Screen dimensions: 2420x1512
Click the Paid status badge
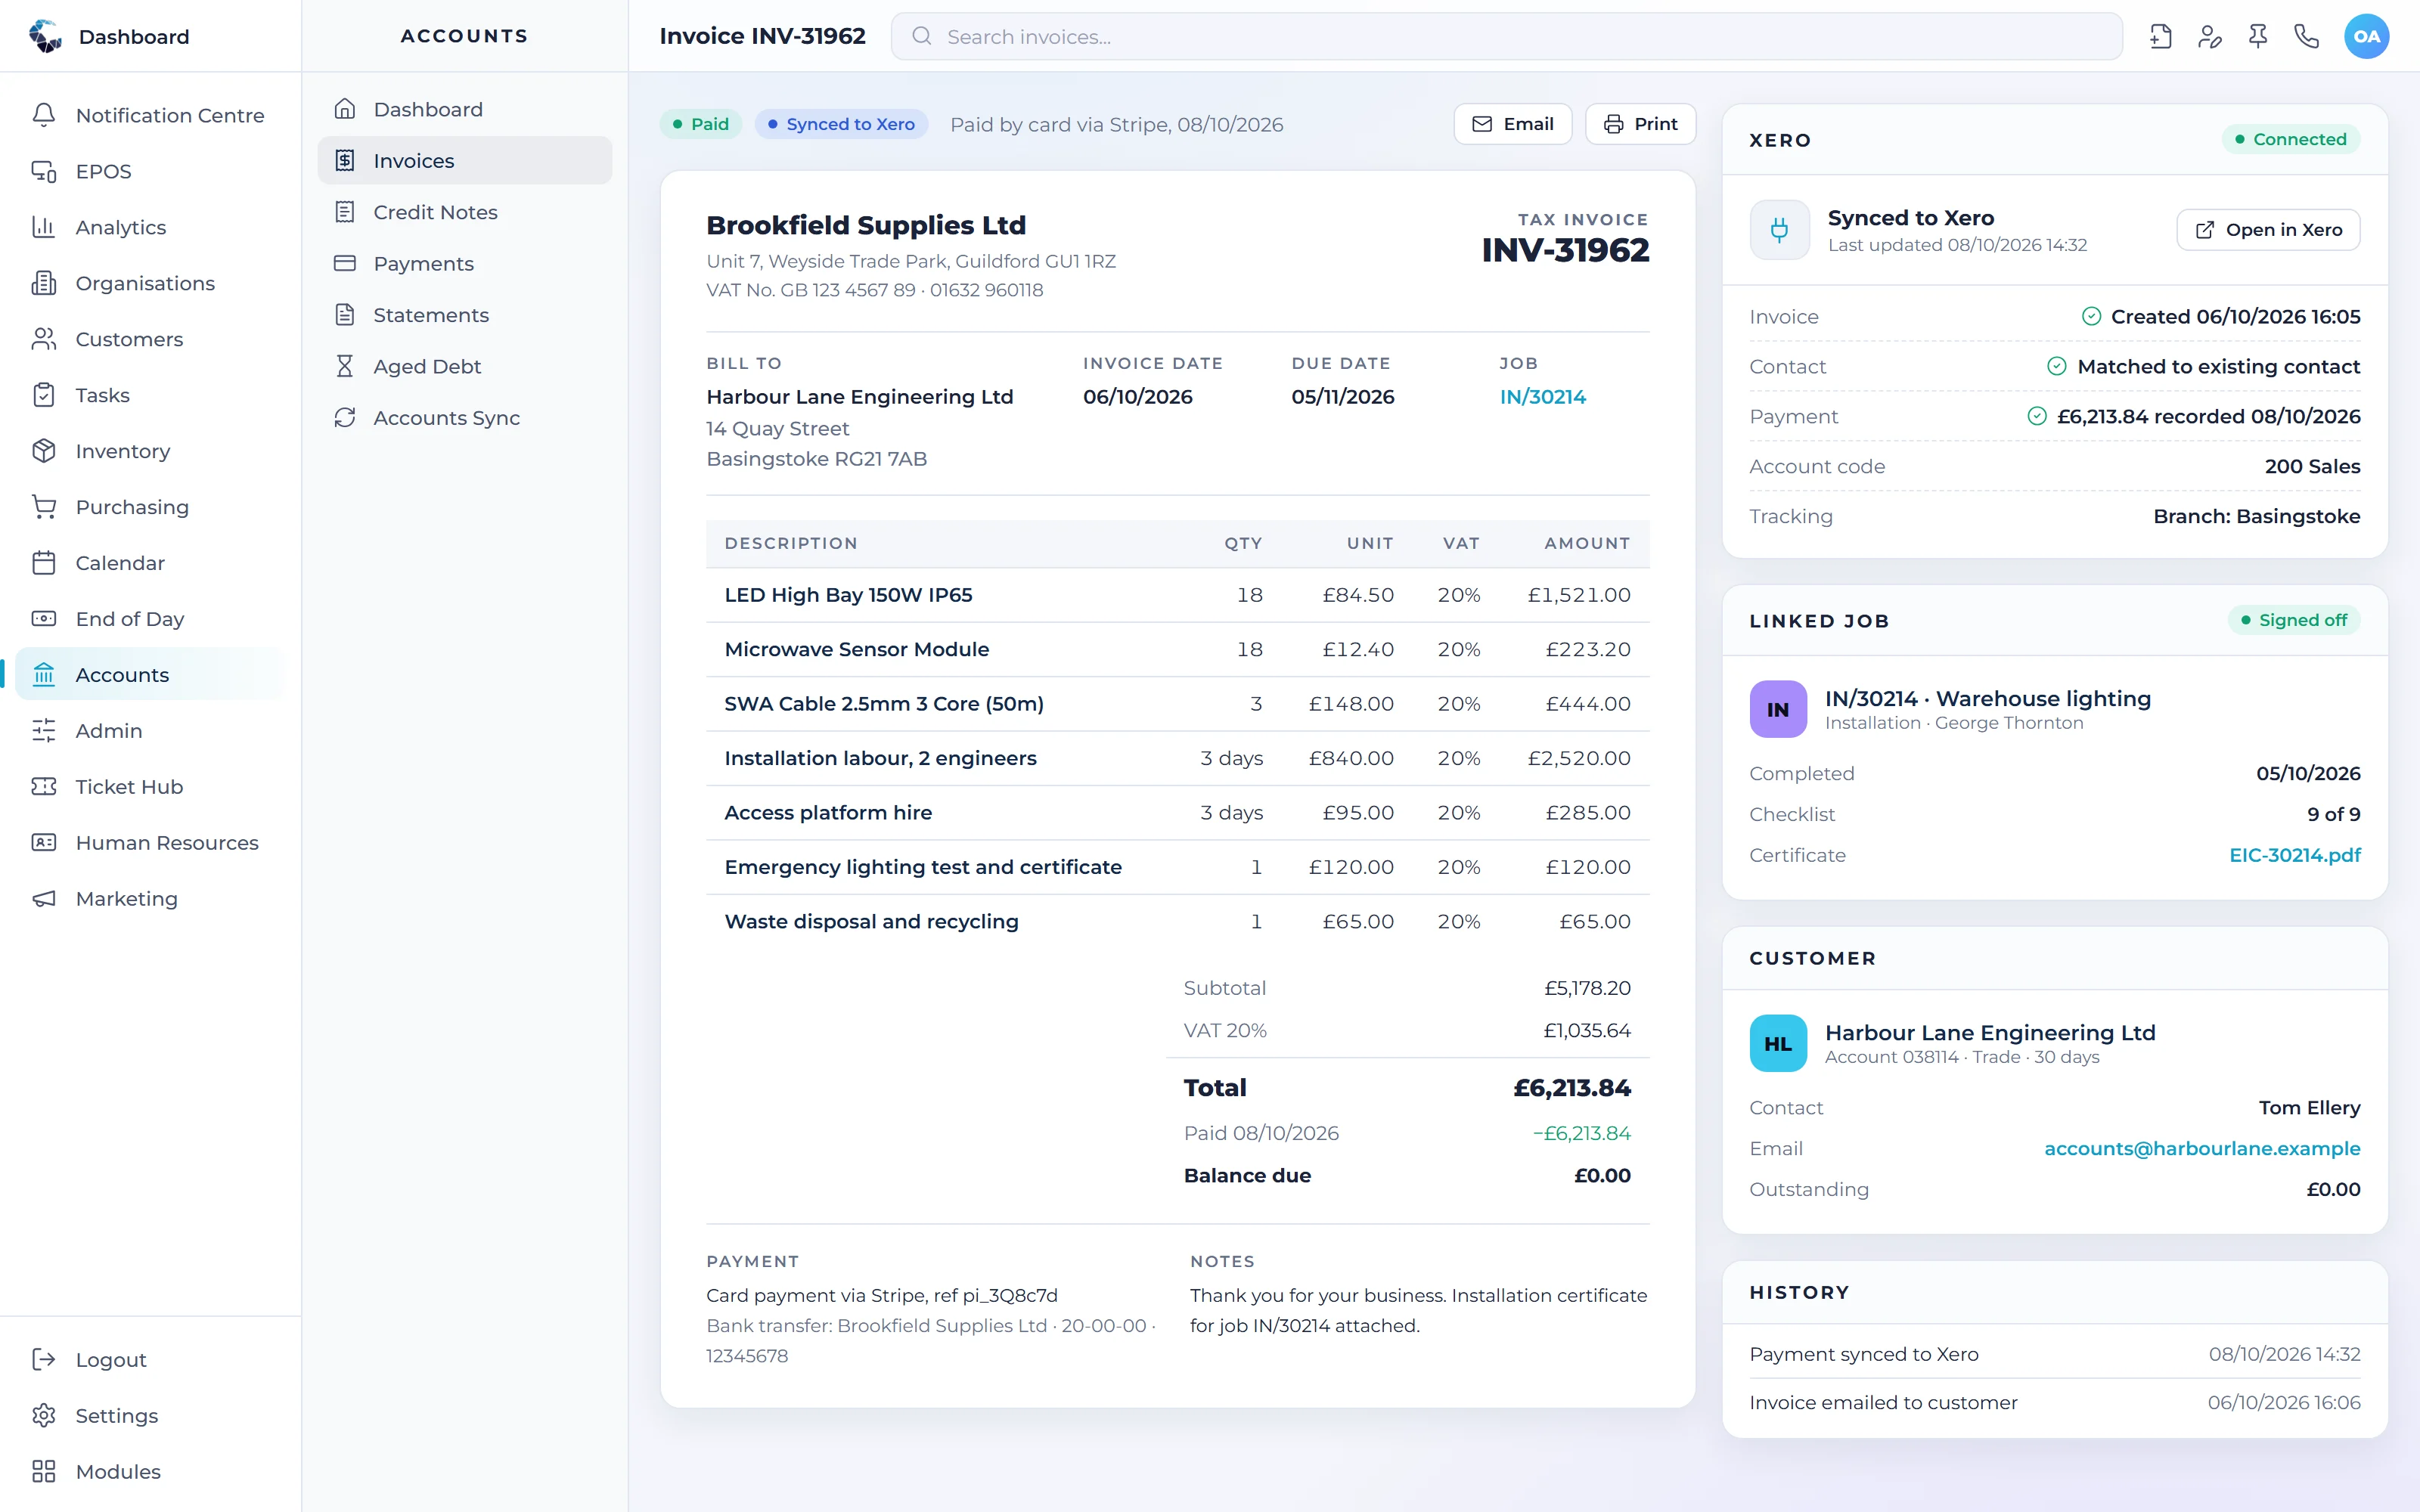700,124
